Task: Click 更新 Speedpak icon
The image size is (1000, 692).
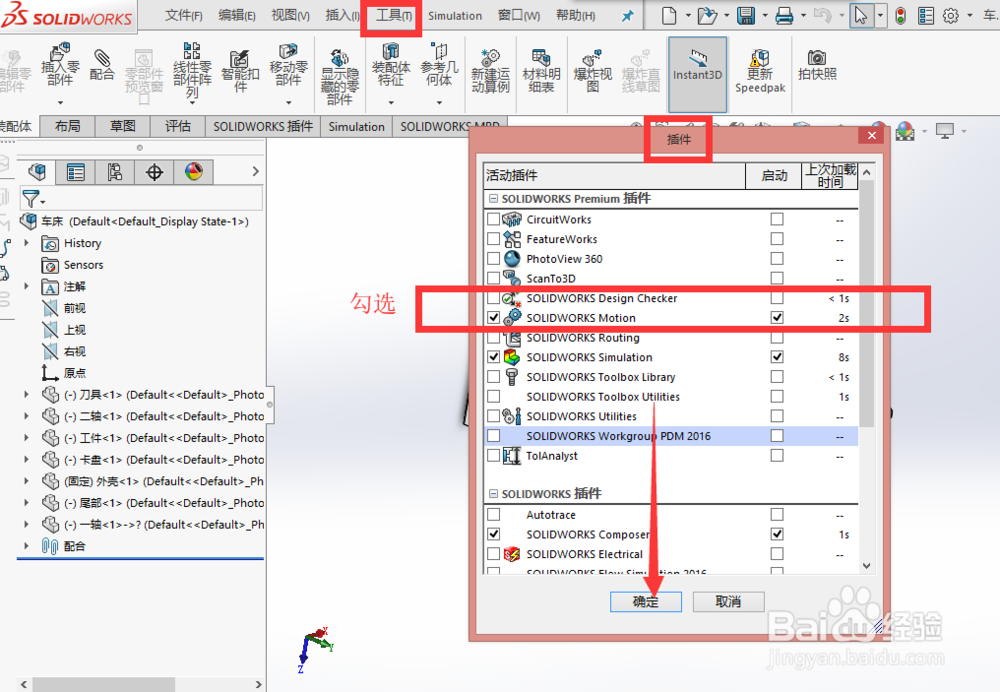Action: [760, 71]
